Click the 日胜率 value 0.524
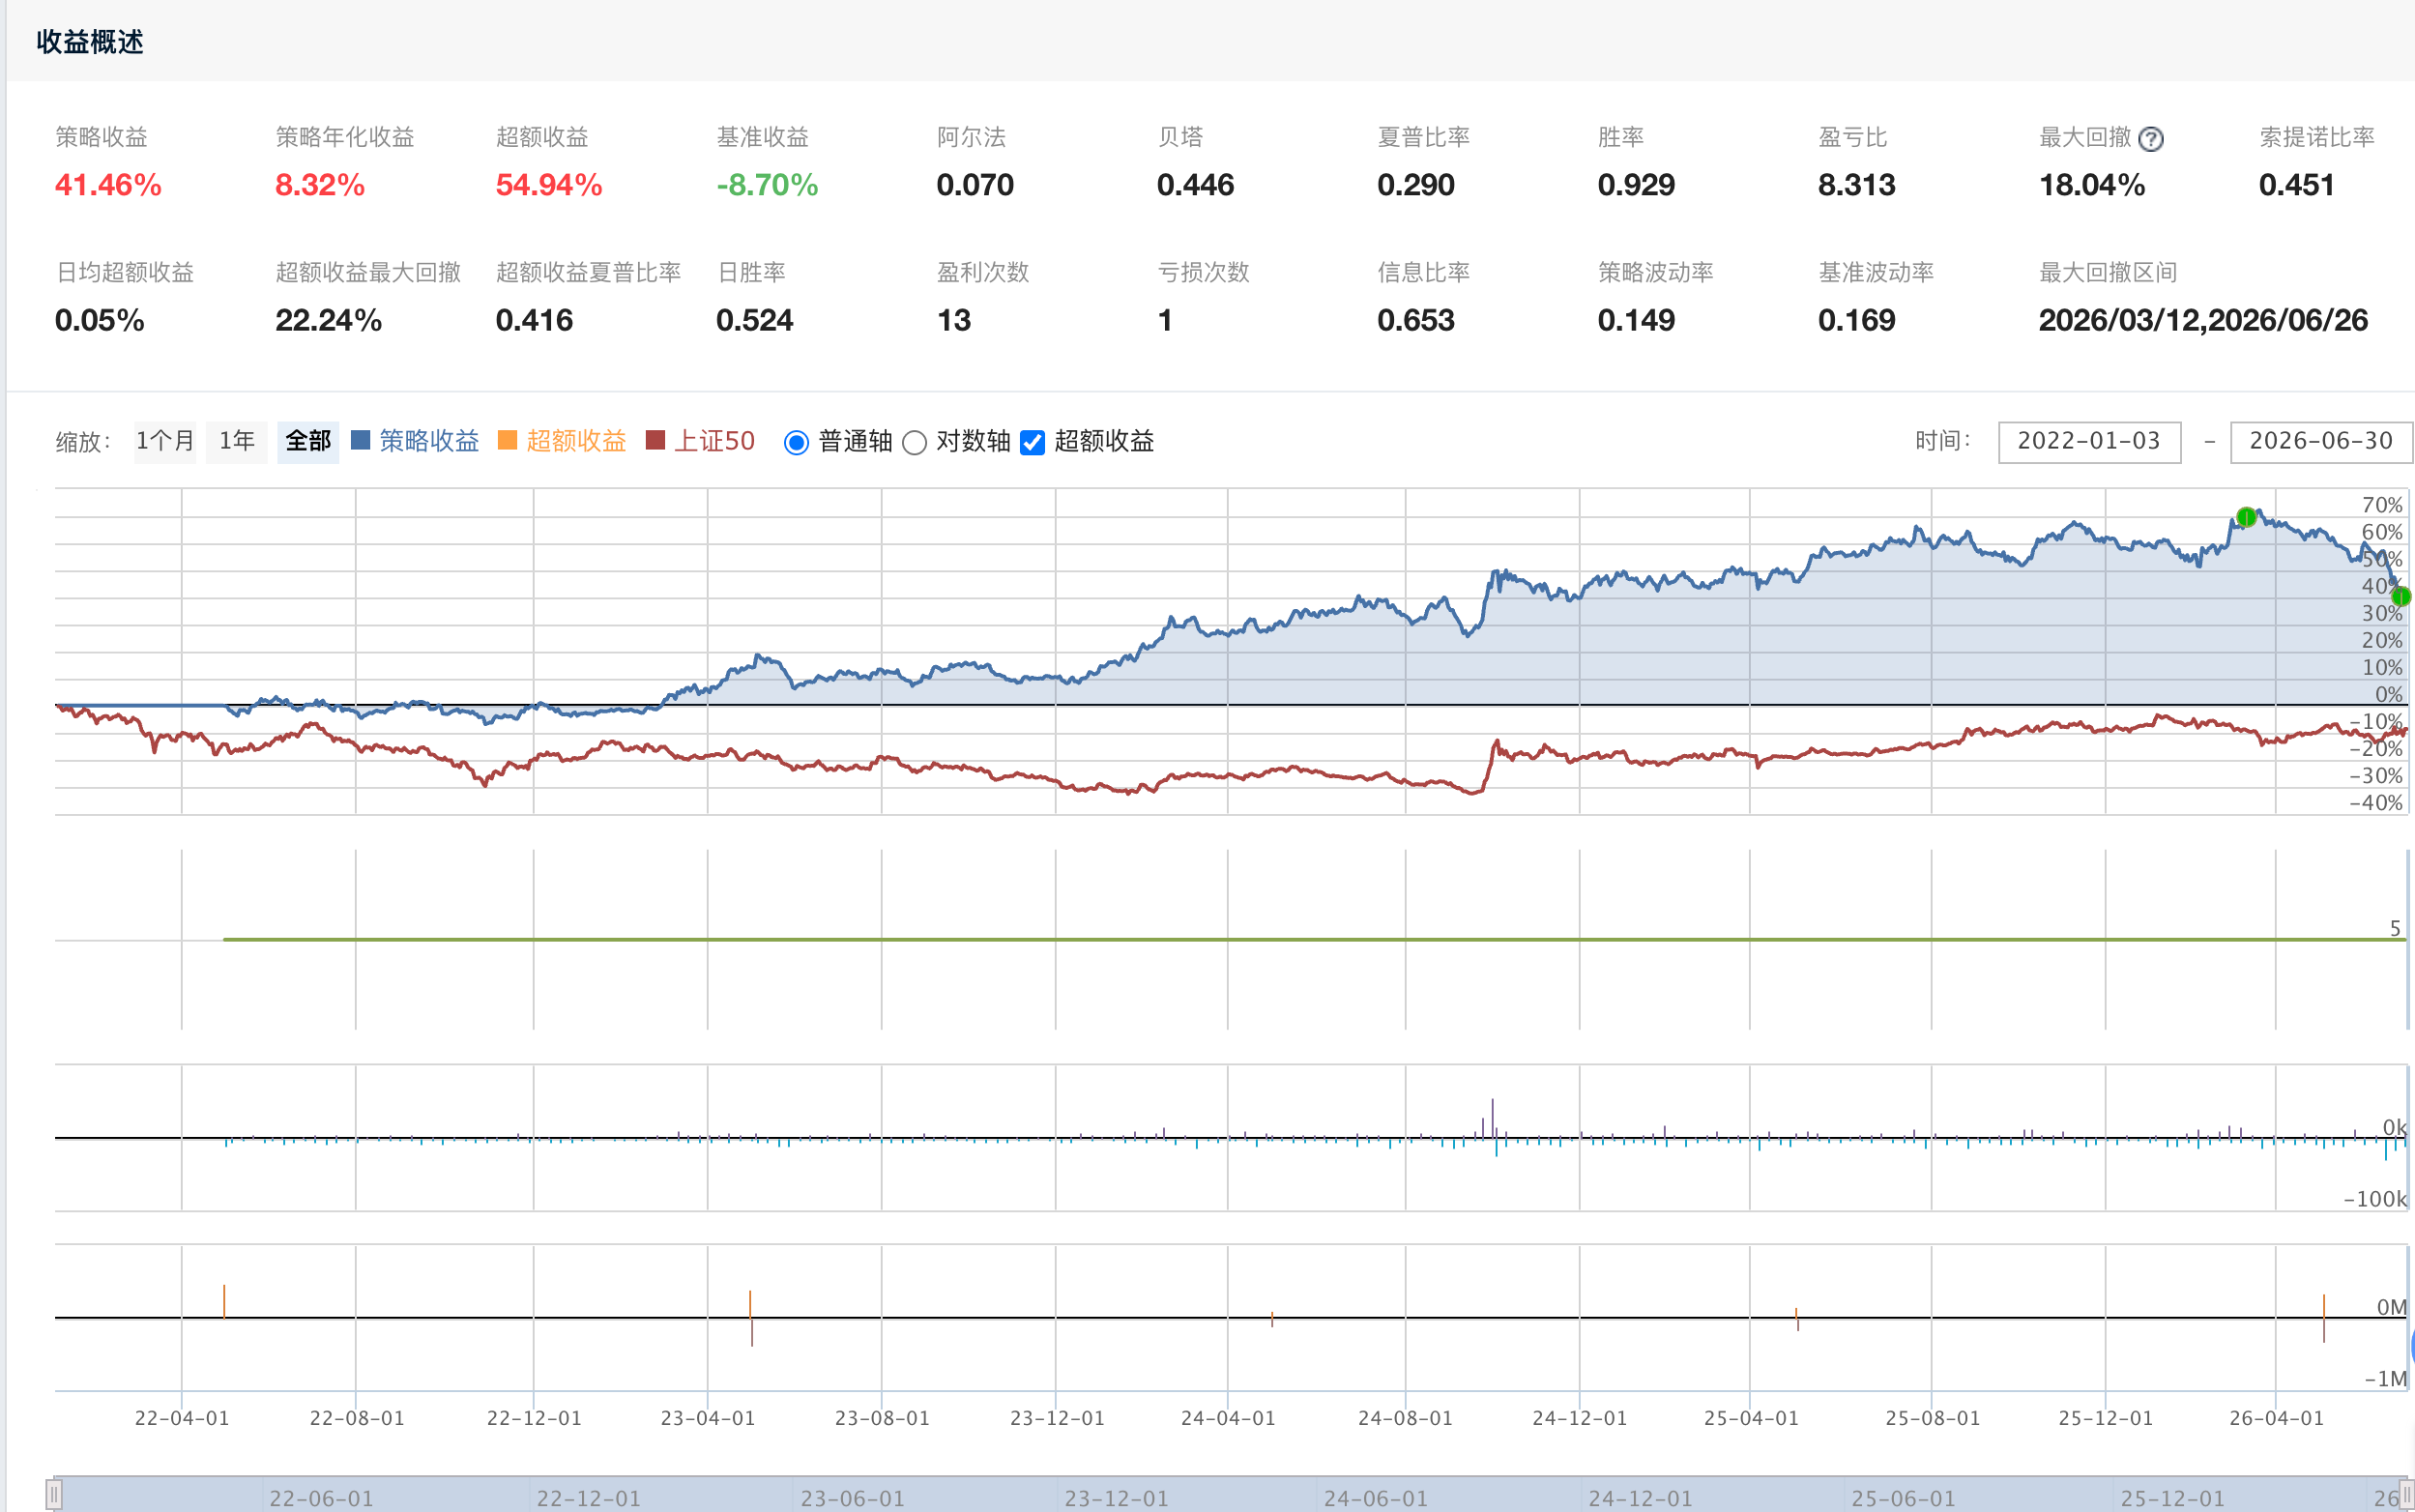The height and width of the screenshot is (1512, 2415). pos(754,320)
